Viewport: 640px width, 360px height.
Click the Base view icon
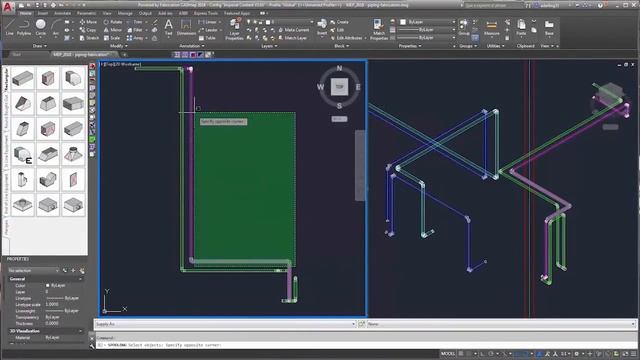pyautogui.click(x=549, y=28)
